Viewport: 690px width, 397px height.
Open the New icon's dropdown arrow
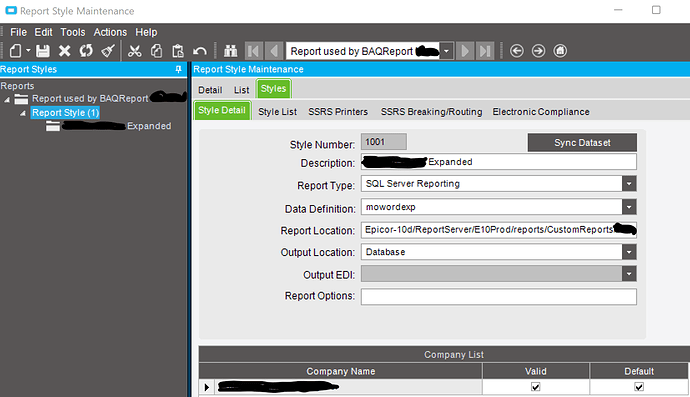point(28,51)
